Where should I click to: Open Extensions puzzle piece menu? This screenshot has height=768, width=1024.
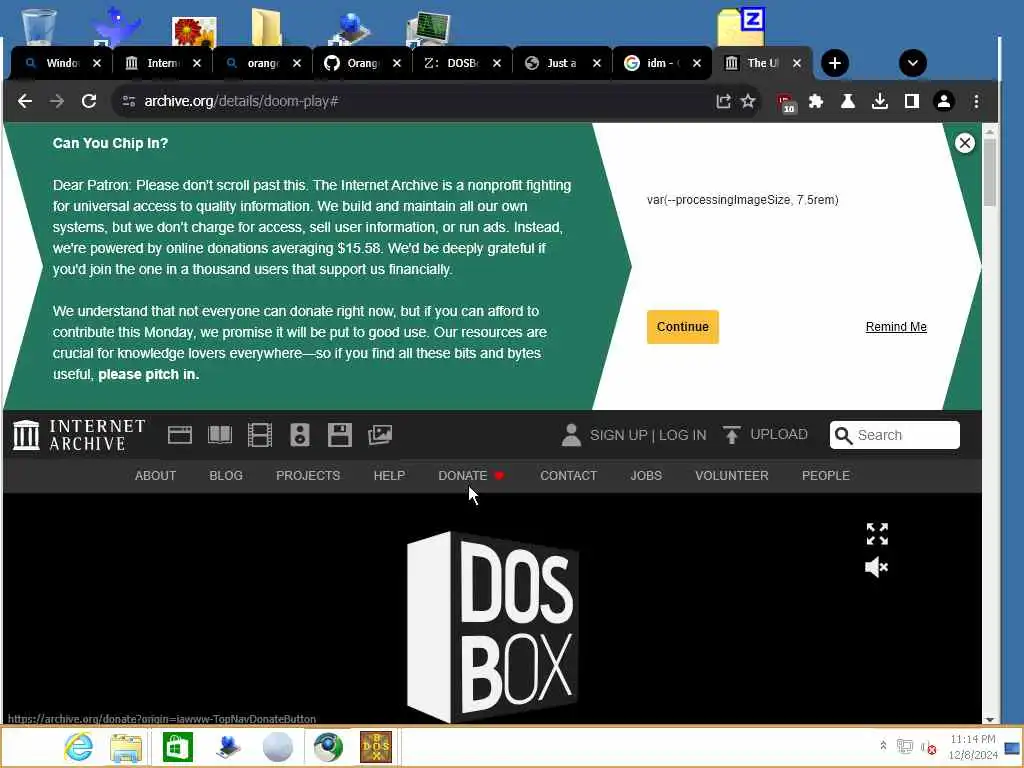point(816,101)
